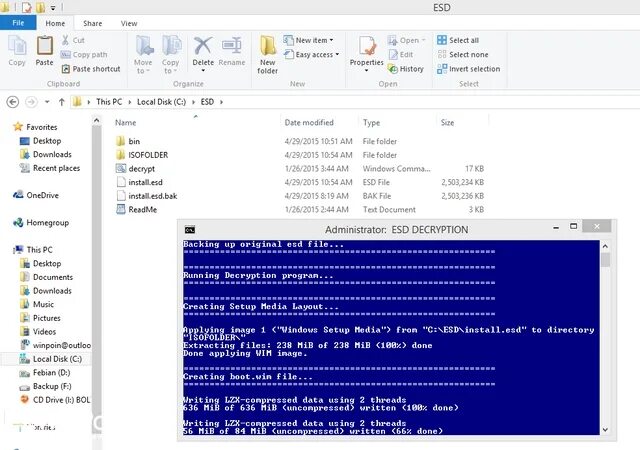
Task: Open Documents under This PC
Action: 47,277
